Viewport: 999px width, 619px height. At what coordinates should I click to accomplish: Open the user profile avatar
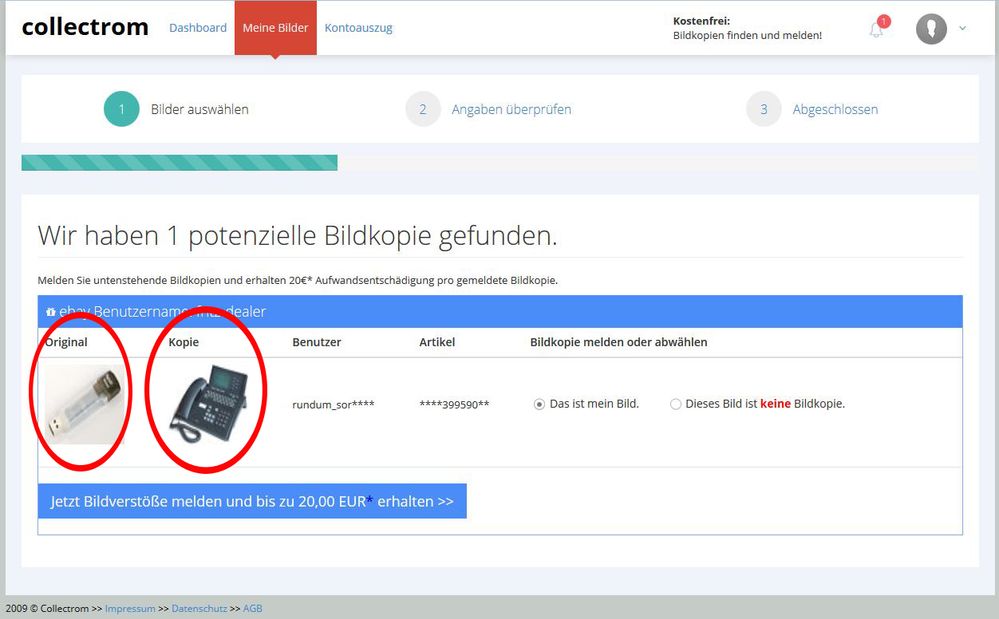click(x=930, y=29)
